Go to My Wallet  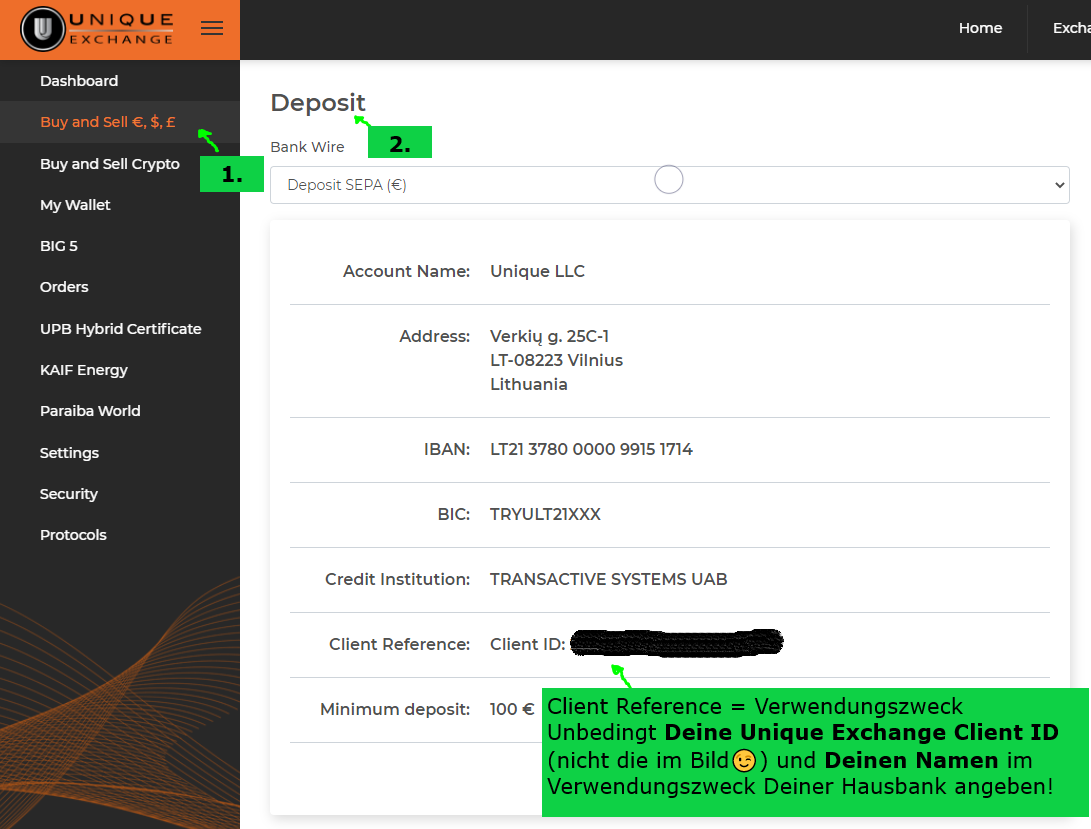(75, 205)
